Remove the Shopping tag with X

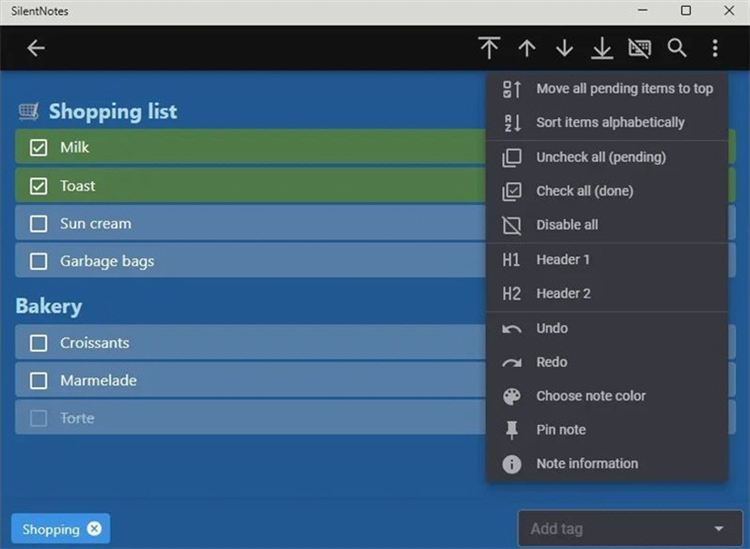(94, 528)
